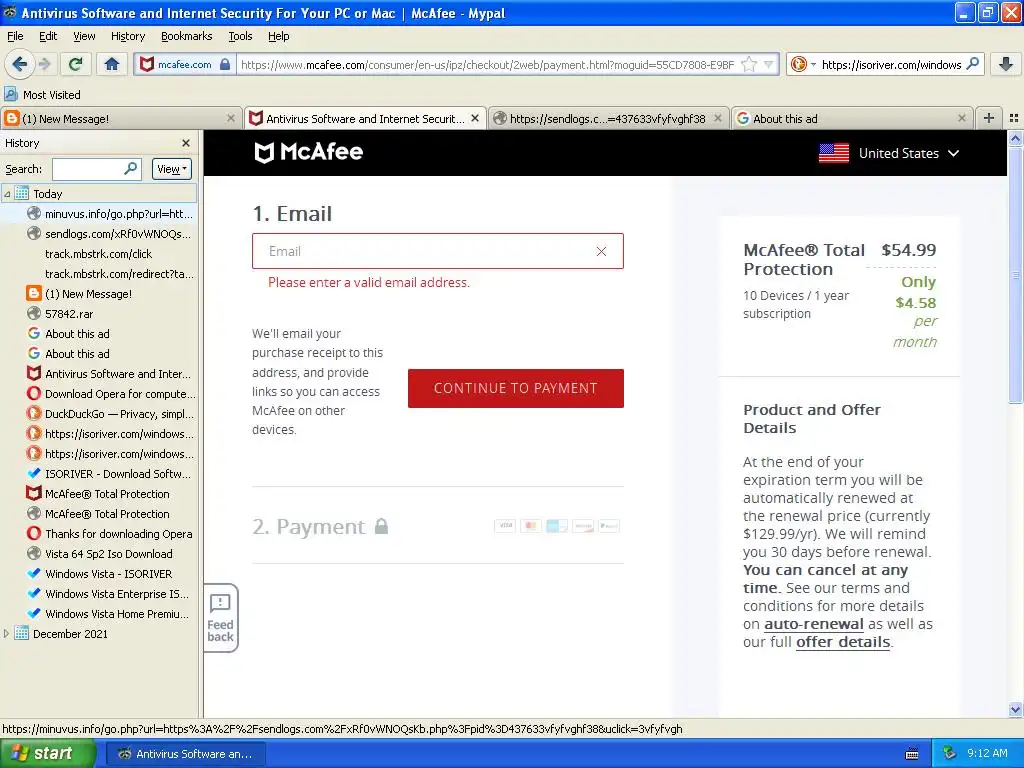Open the United States country selector

[889, 153]
